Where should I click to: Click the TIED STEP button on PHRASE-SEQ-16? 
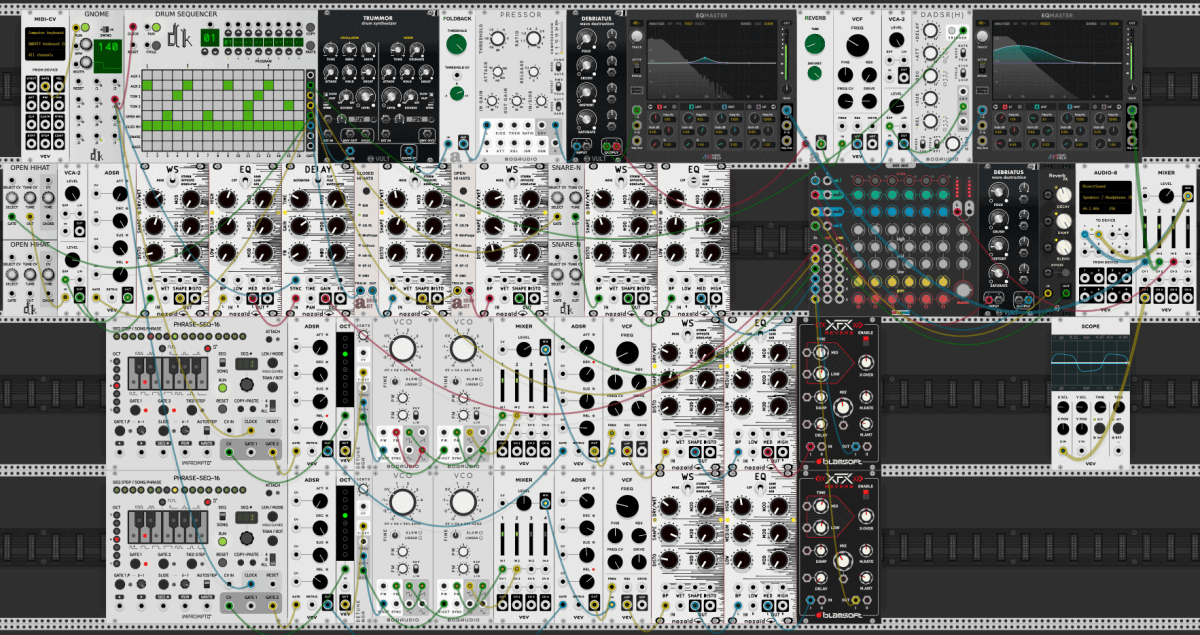(192, 409)
